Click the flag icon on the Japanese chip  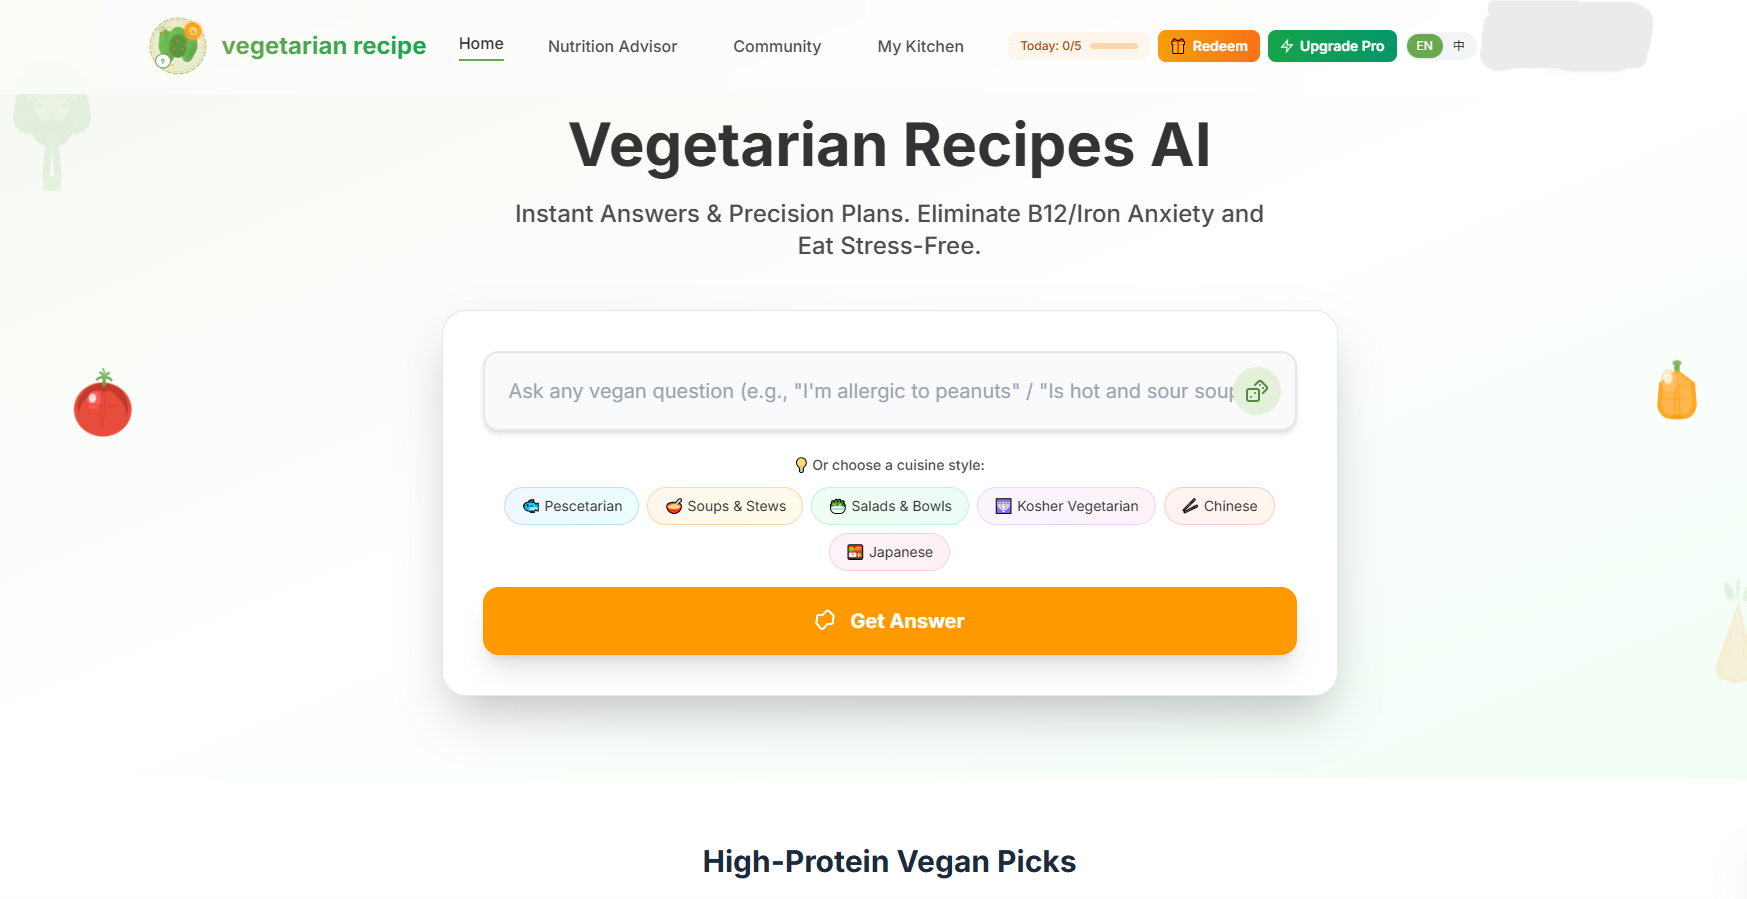853,551
